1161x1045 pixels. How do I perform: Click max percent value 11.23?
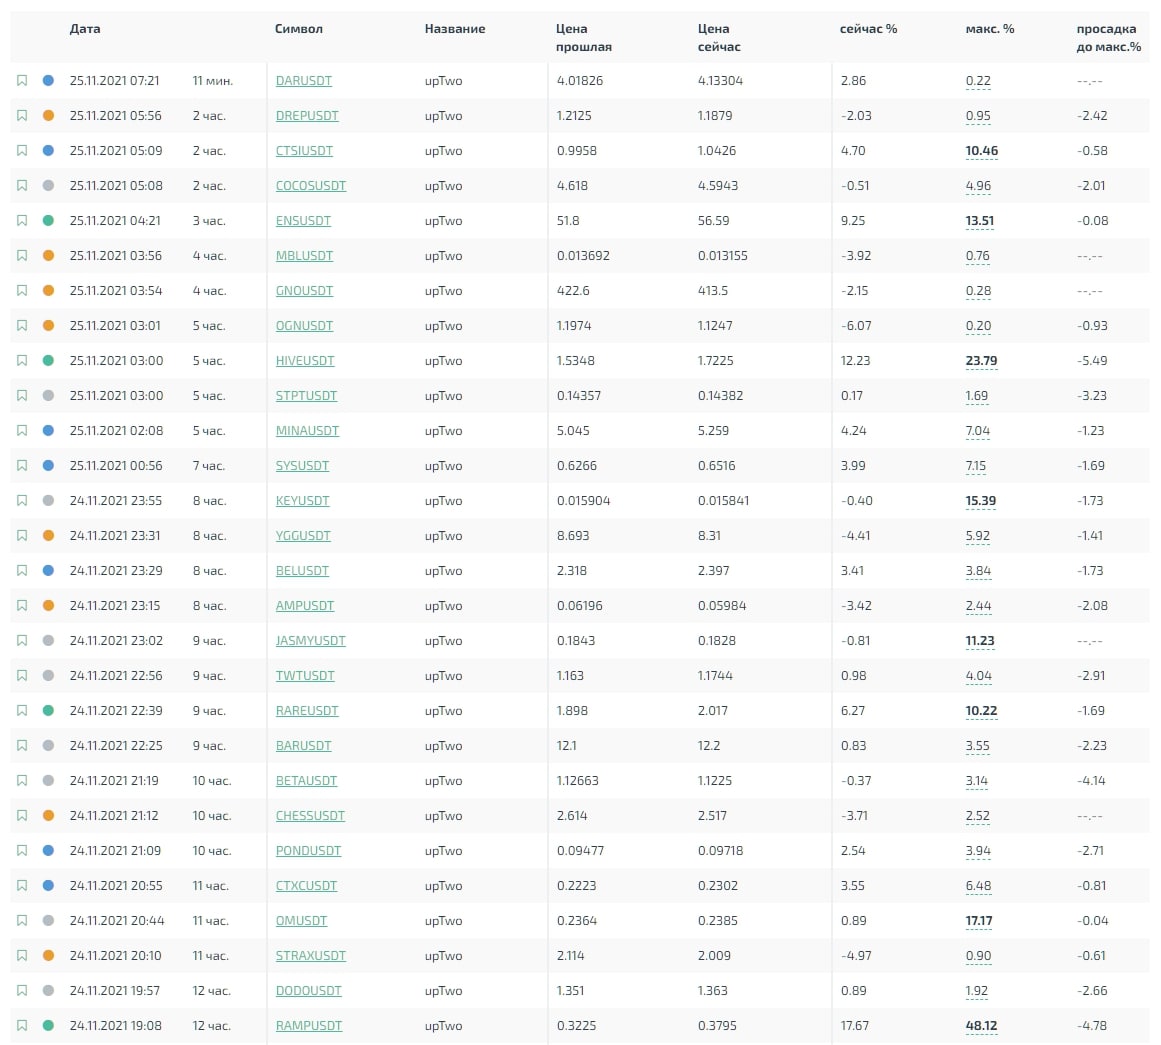pyautogui.click(x=980, y=641)
